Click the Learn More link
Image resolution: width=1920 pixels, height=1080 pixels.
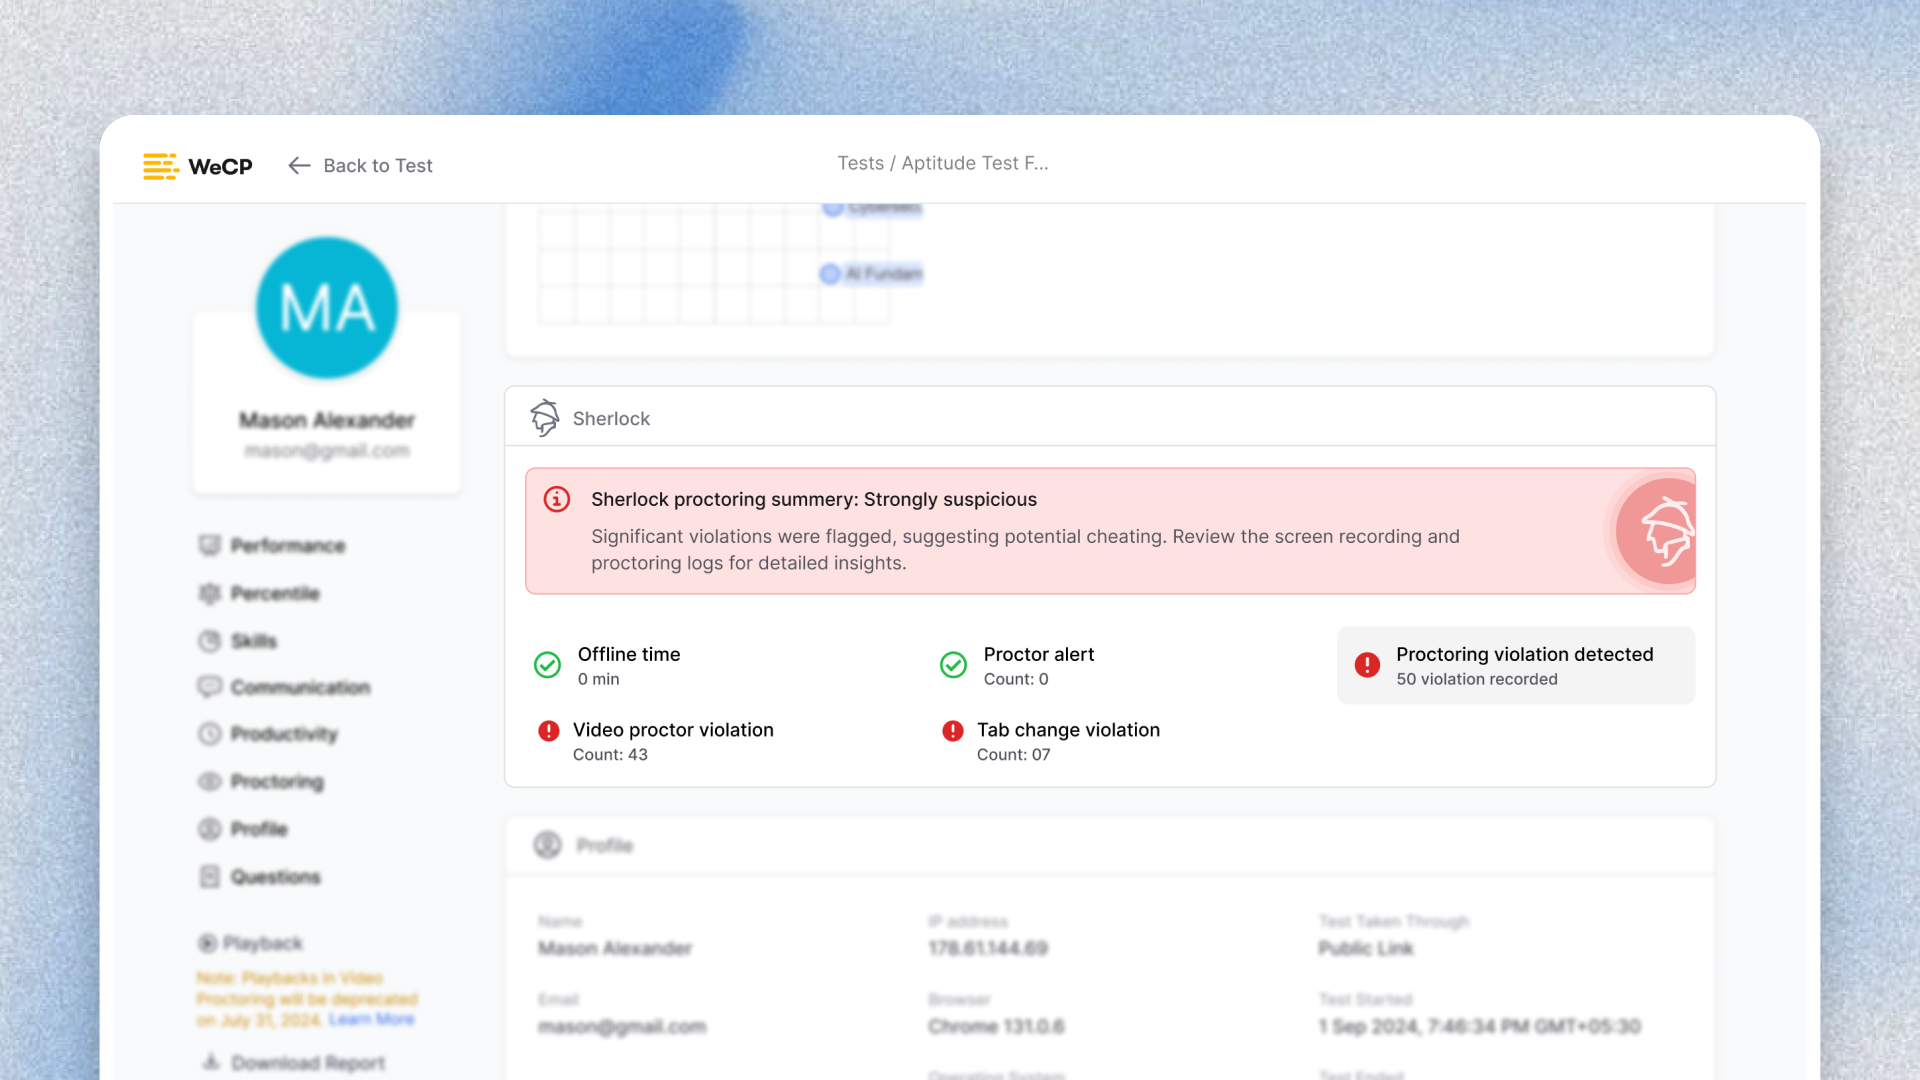click(371, 1019)
